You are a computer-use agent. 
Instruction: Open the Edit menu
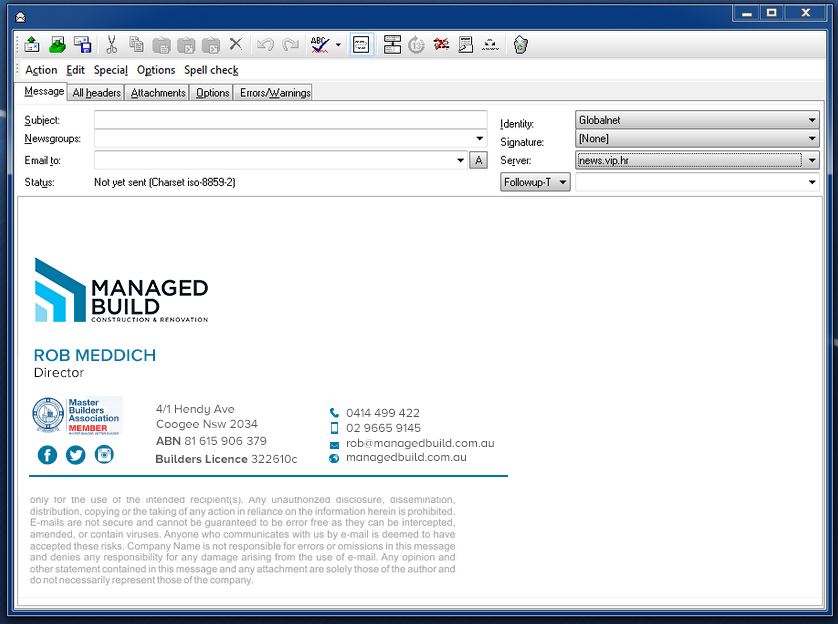(x=75, y=70)
